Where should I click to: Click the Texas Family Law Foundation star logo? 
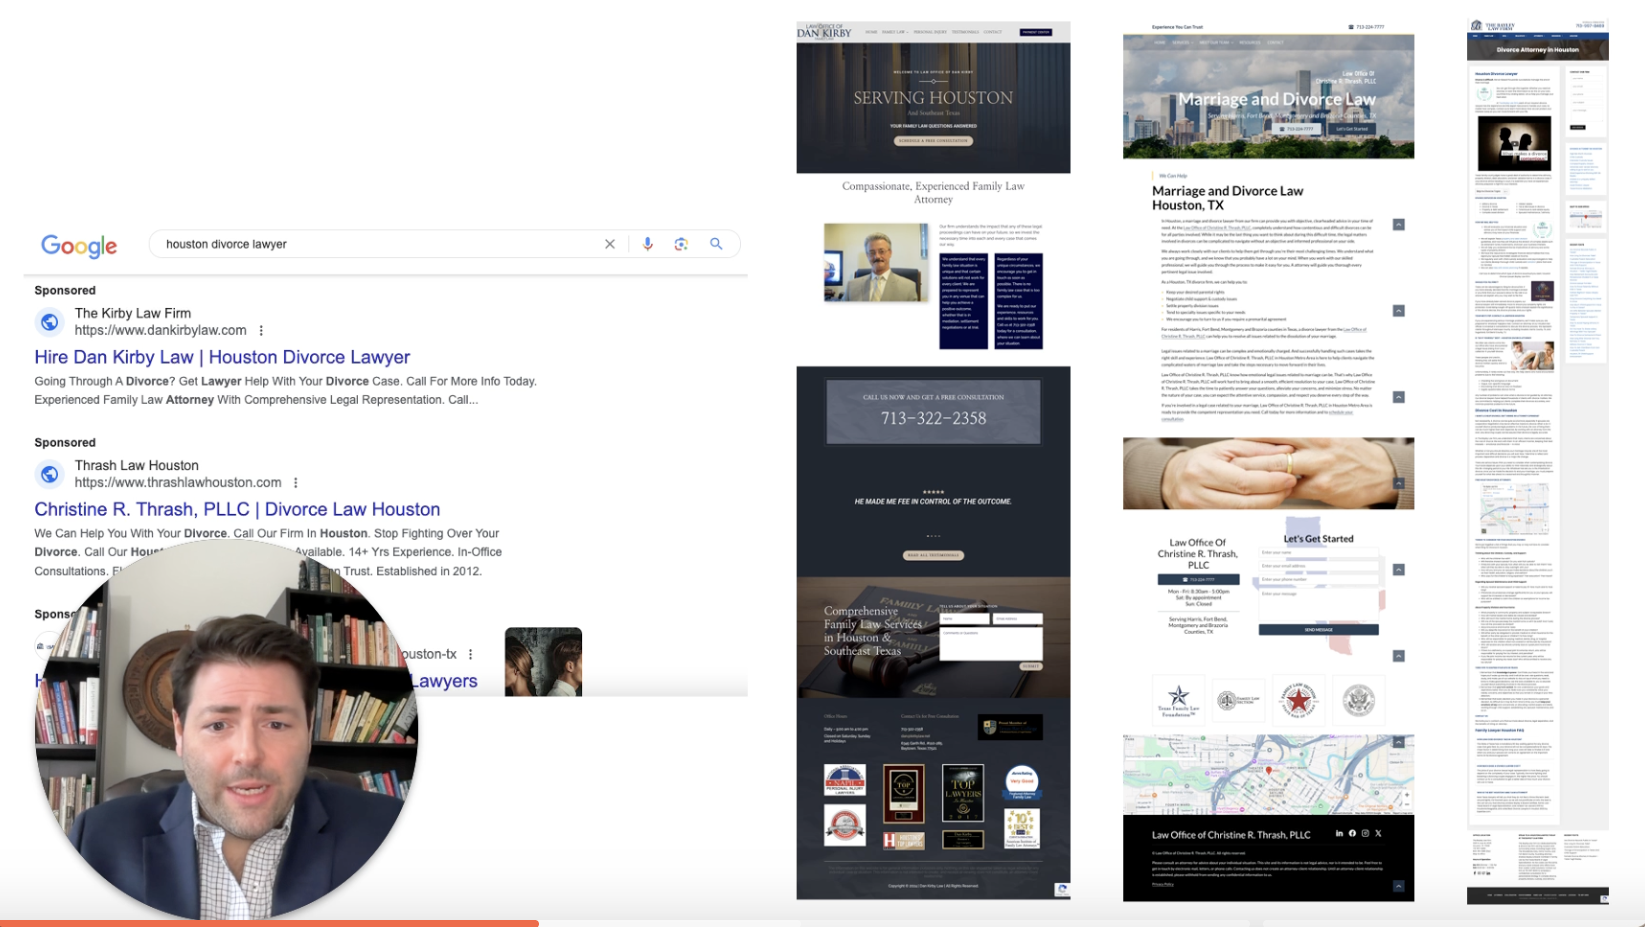tap(1178, 700)
